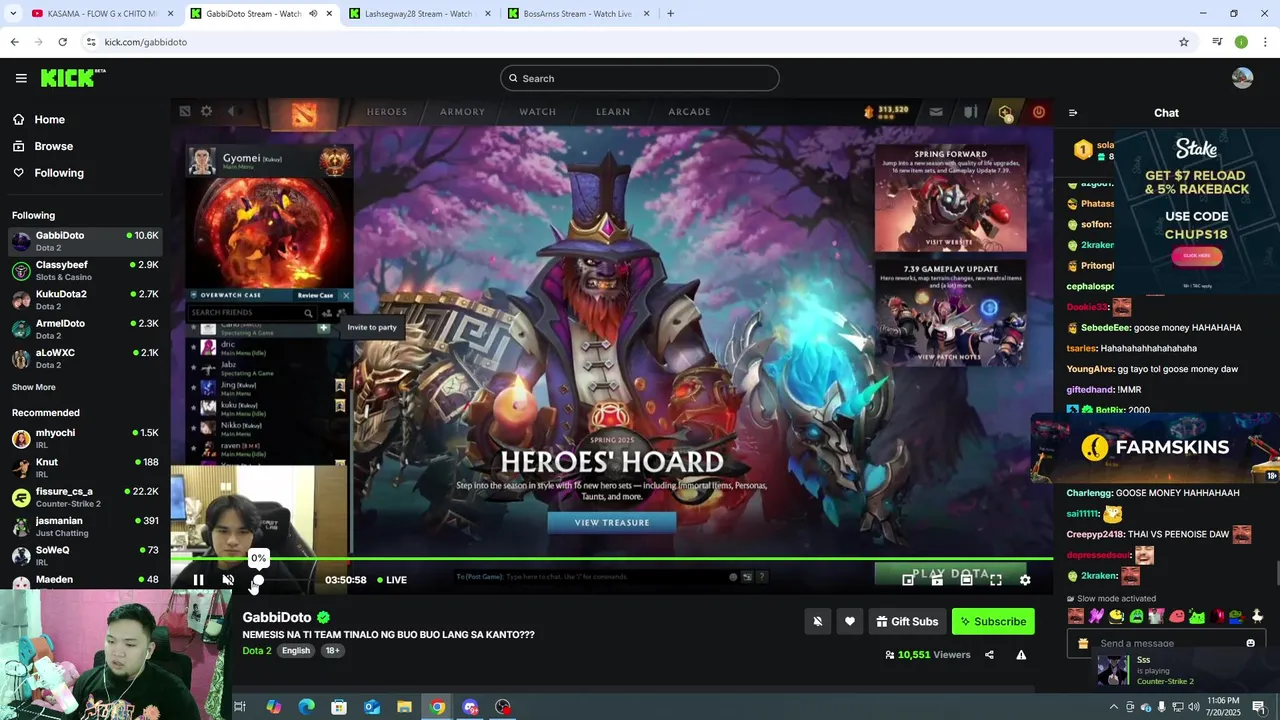Open the Dota 2 category link
1280x720 pixels.
coord(257,651)
